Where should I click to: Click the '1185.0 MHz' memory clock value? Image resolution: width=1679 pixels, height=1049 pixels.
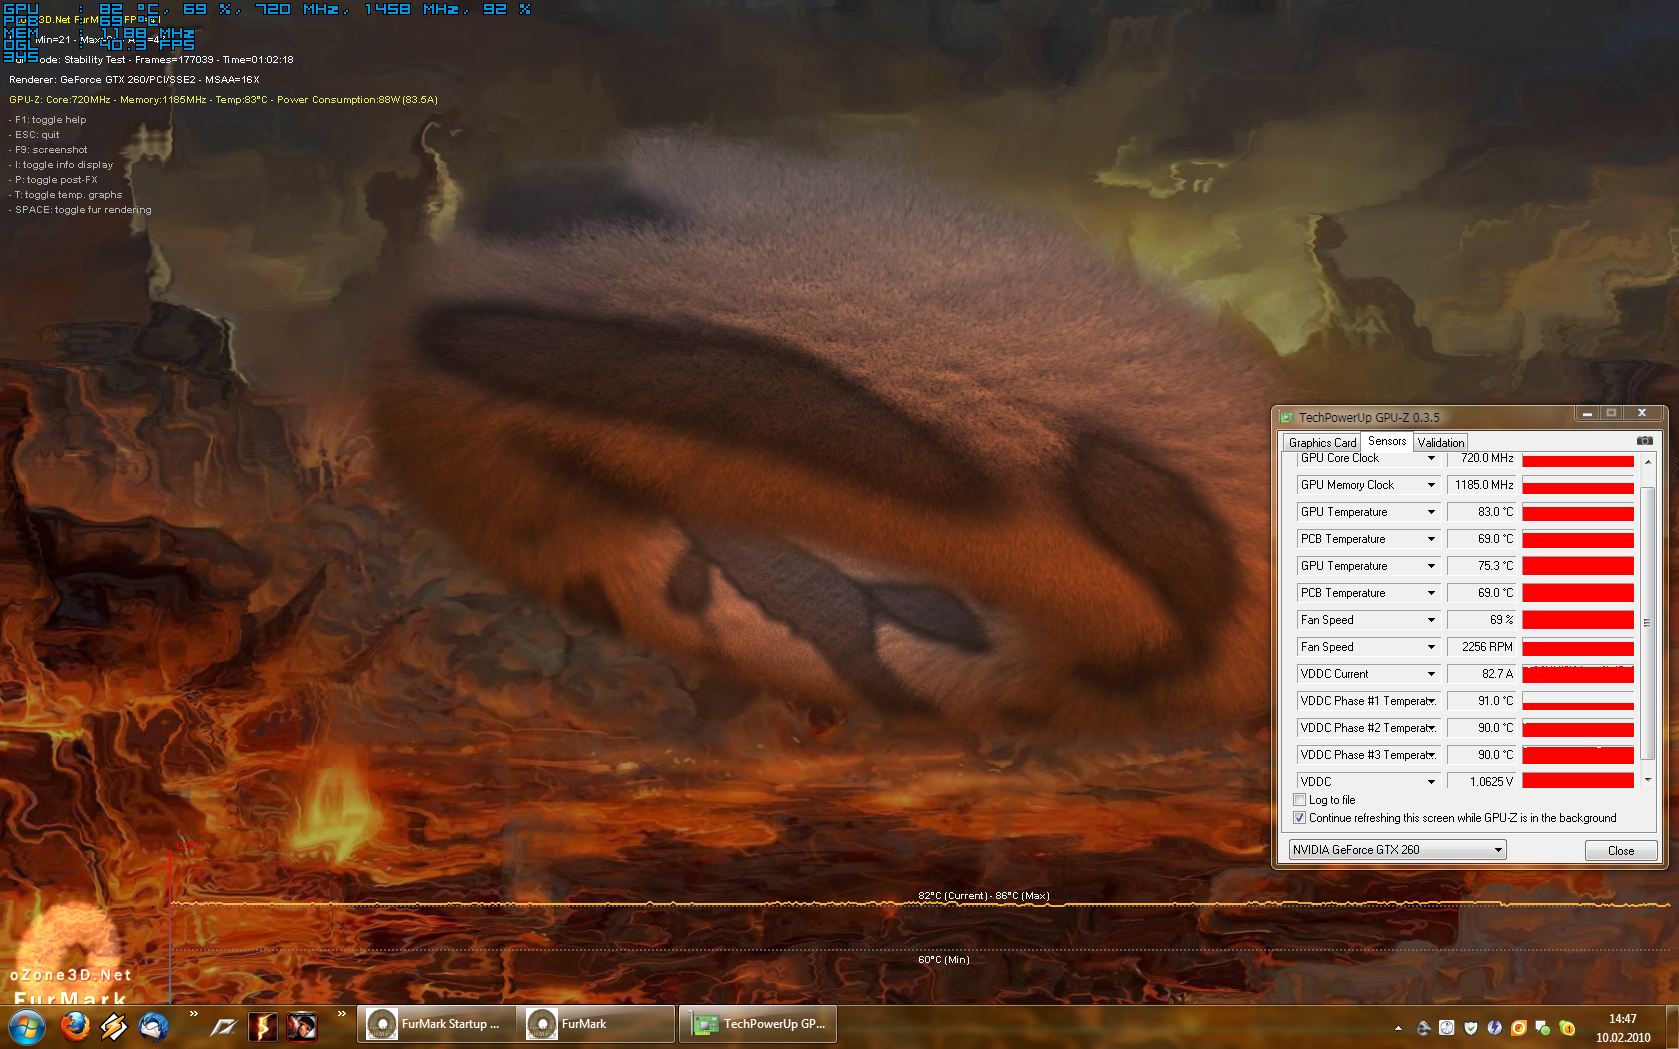(1484, 485)
